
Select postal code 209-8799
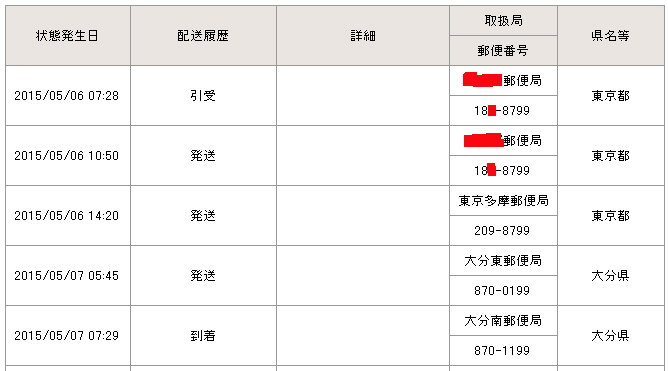coord(503,231)
